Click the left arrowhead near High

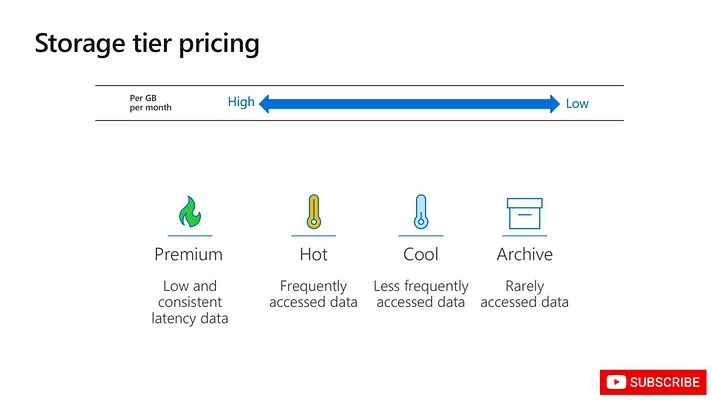[x=266, y=103]
